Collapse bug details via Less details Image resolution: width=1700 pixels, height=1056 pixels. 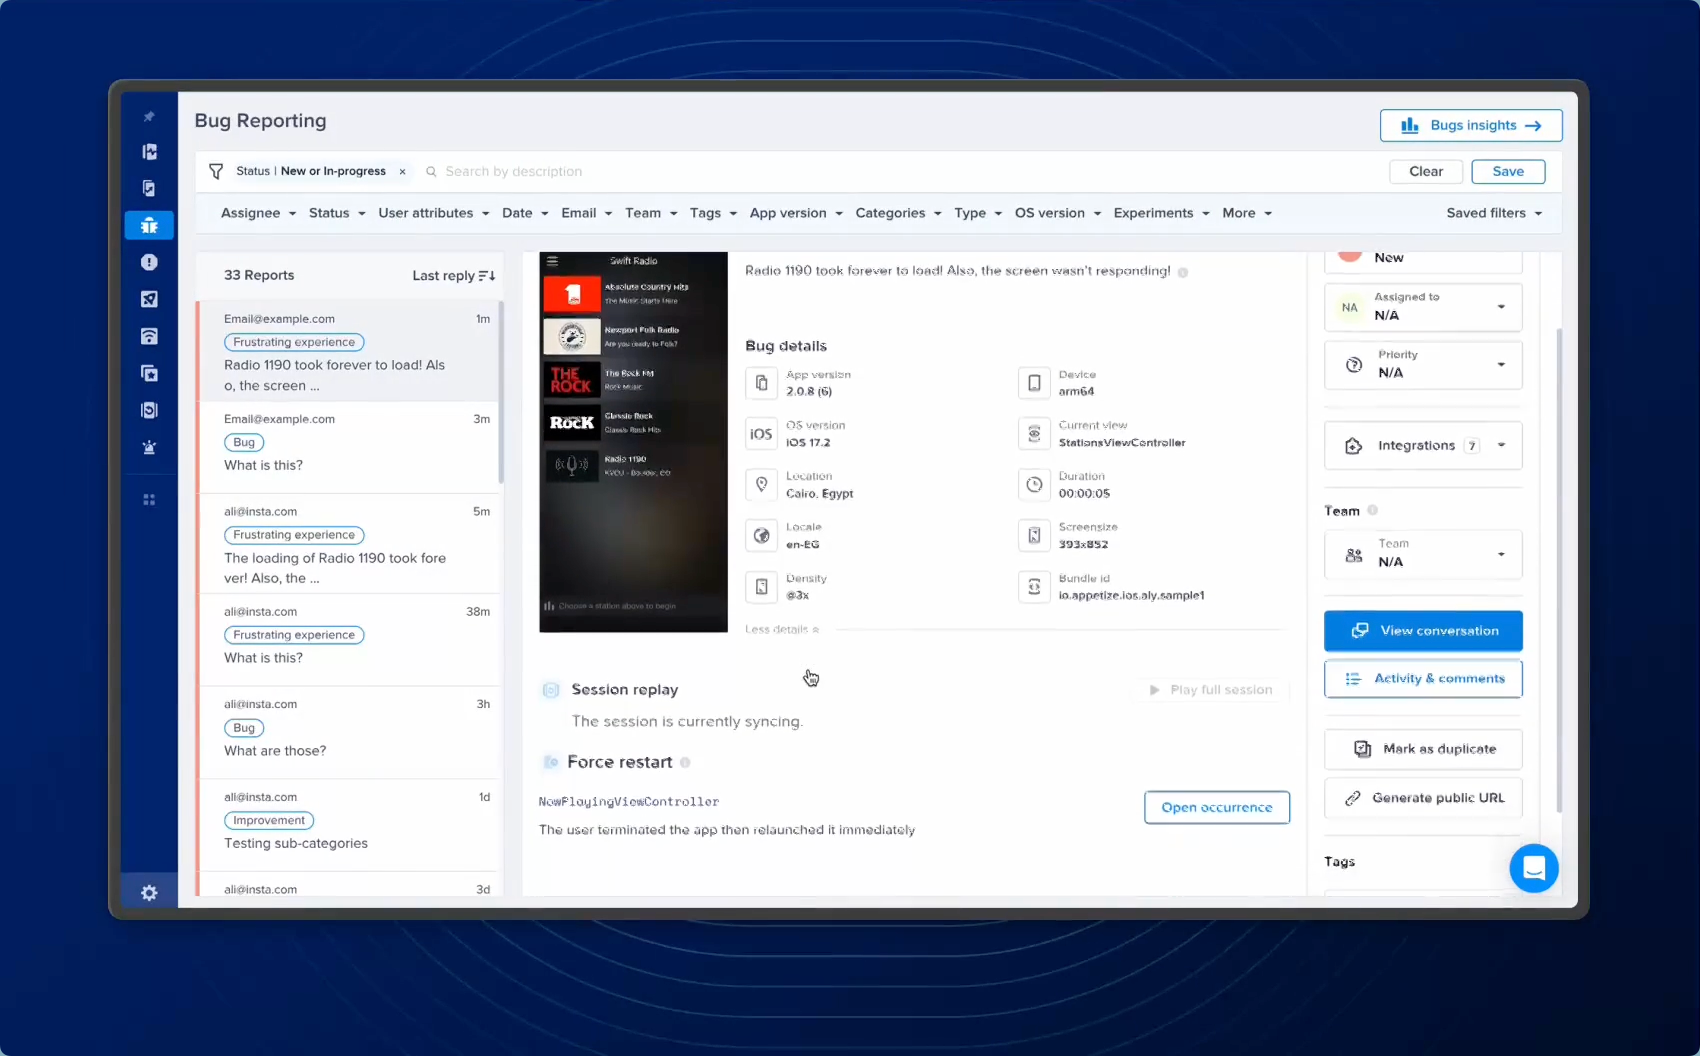click(x=783, y=629)
